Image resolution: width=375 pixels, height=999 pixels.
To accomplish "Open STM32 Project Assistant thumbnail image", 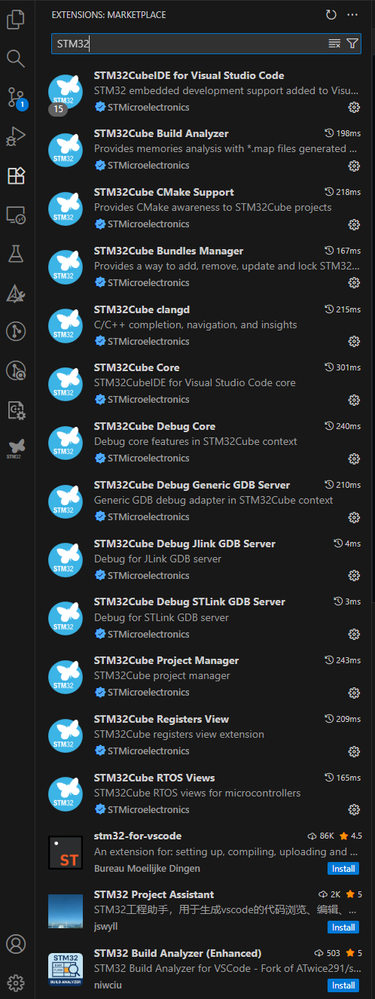I will coord(66,911).
